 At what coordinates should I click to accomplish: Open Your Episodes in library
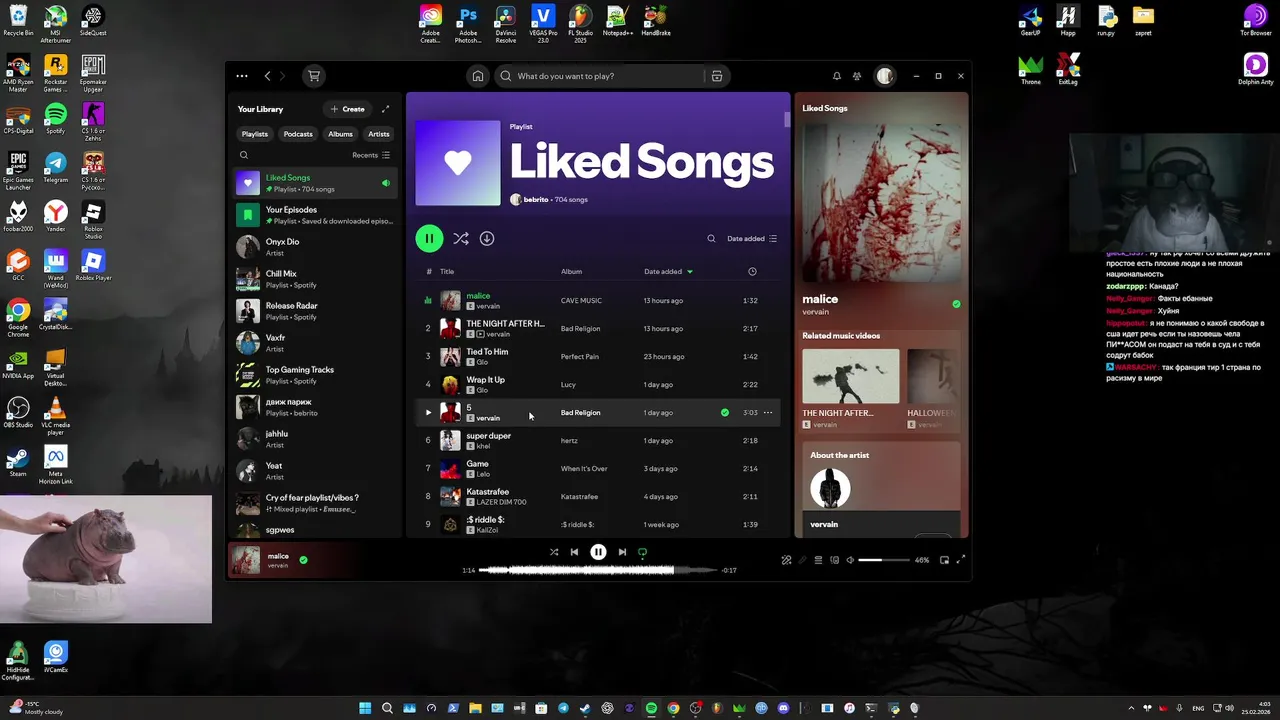tap(315, 215)
